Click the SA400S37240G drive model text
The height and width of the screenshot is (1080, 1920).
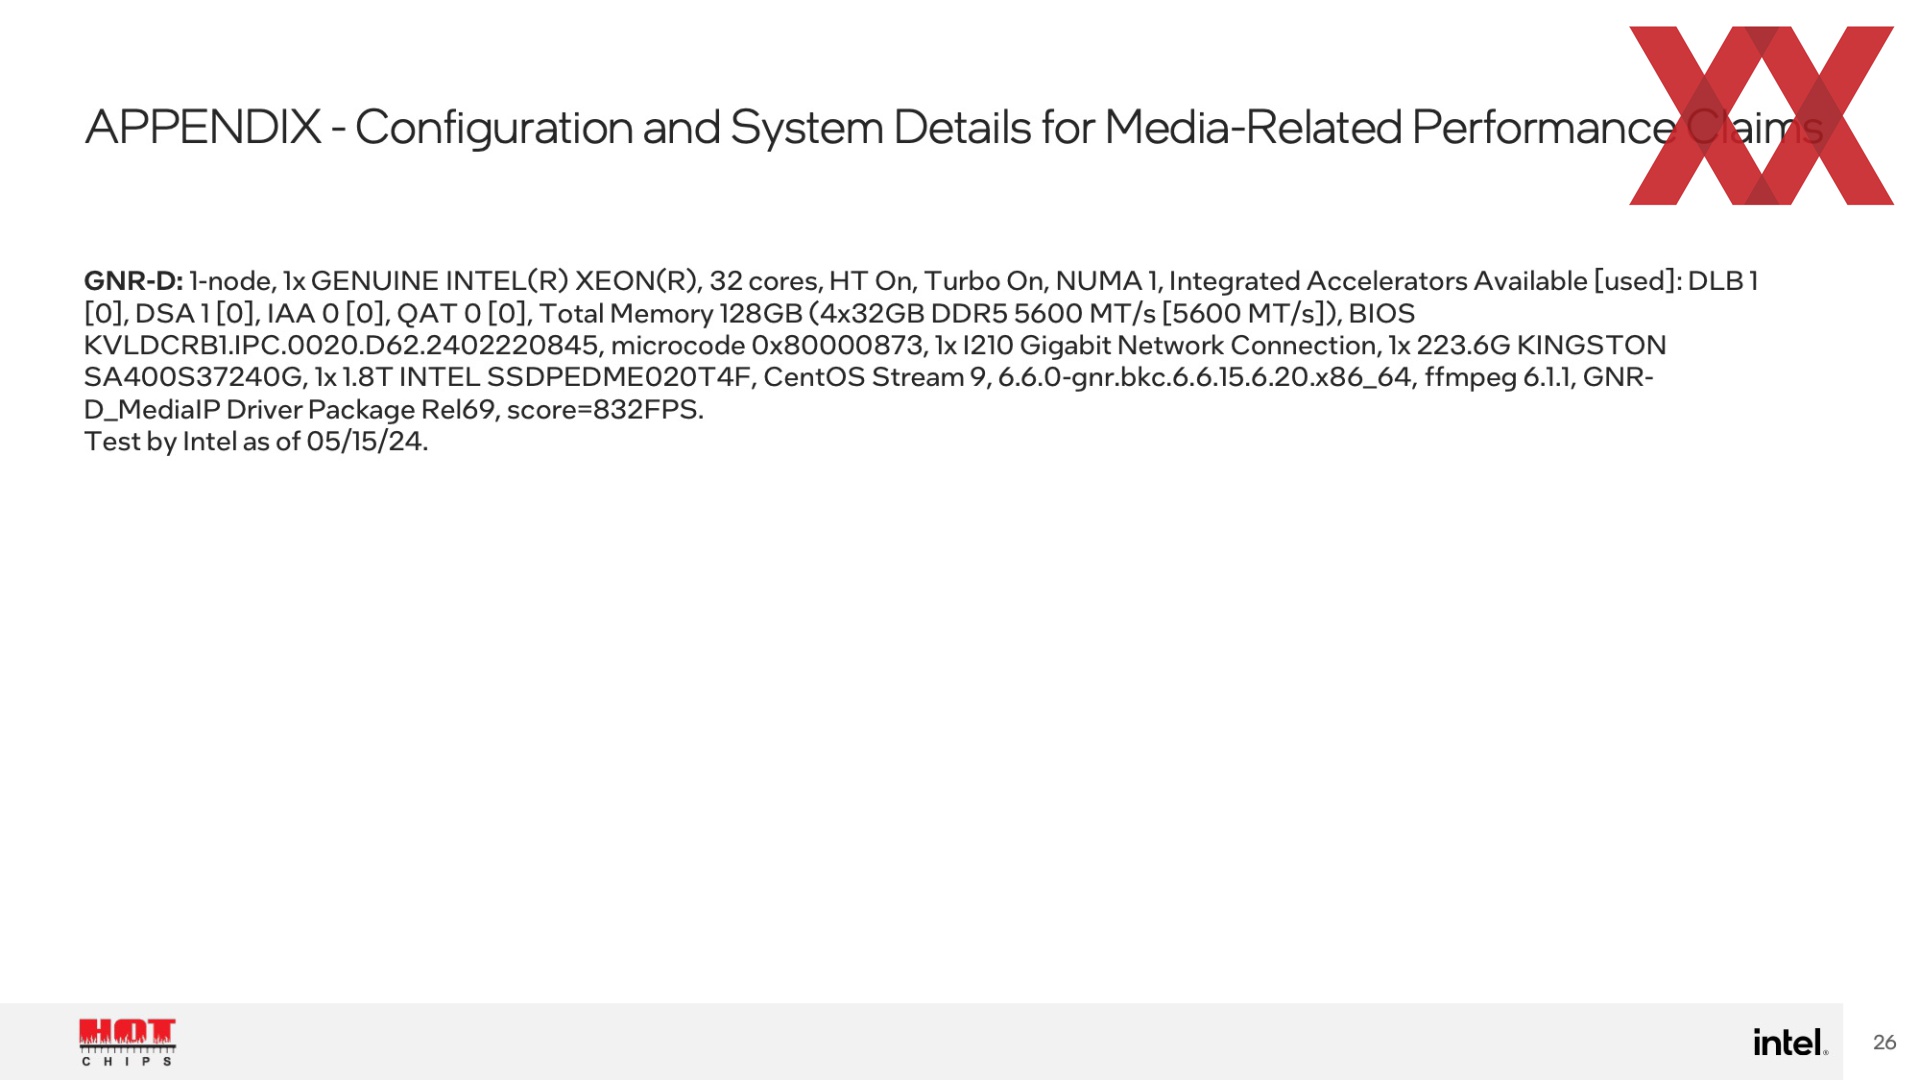click(193, 377)
